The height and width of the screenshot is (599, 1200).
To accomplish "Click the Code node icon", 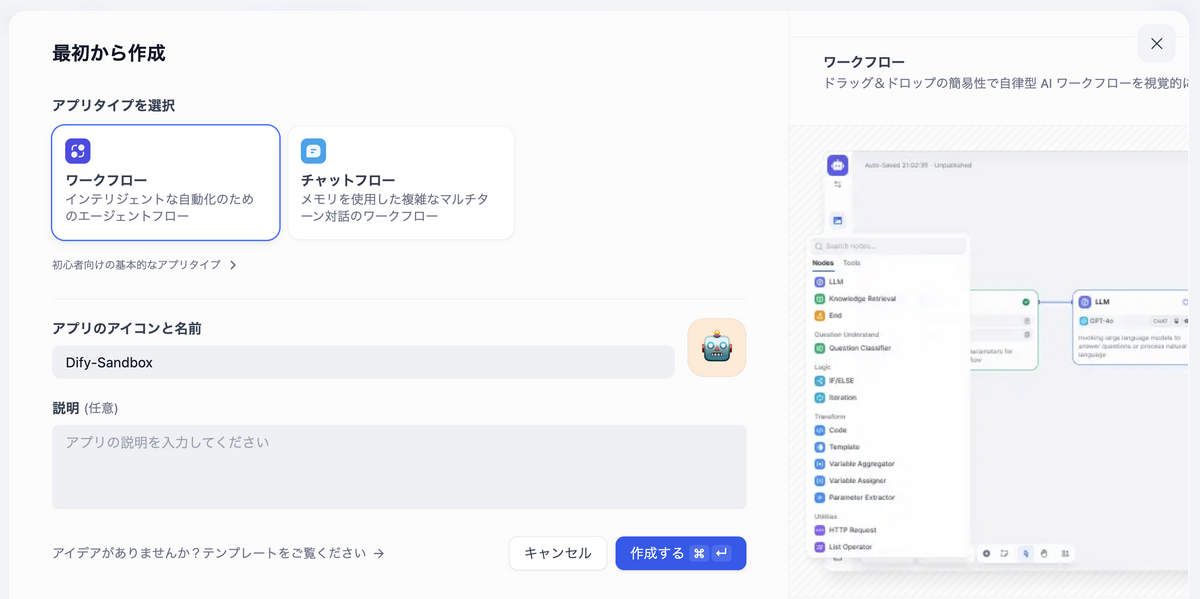I will [820, 430].
